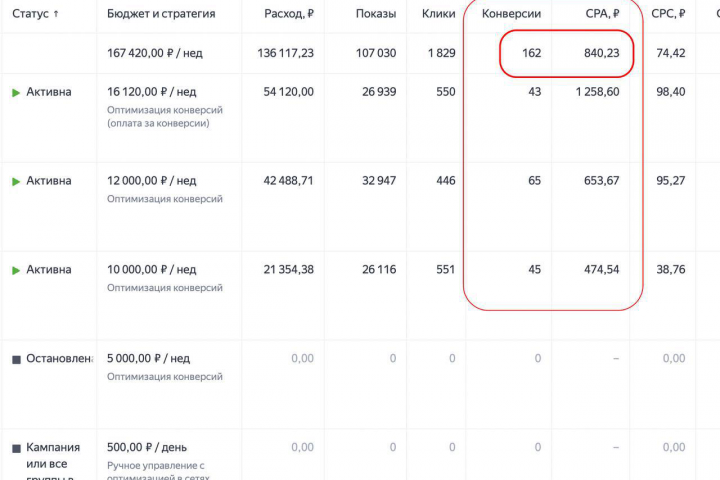
Task: Select total conversions value 162
Action: (531, 53)
